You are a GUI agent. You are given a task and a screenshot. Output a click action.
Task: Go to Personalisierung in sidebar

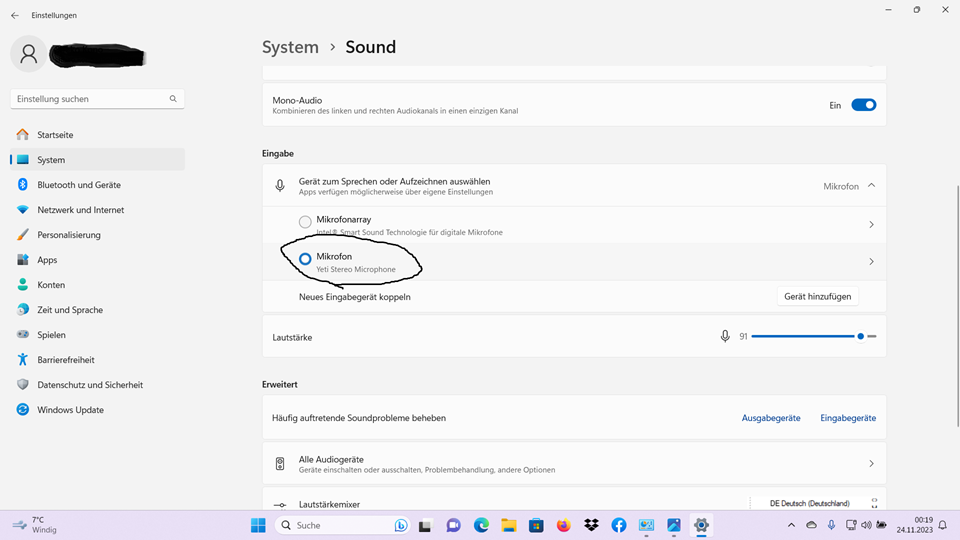[x=69, y=235]
